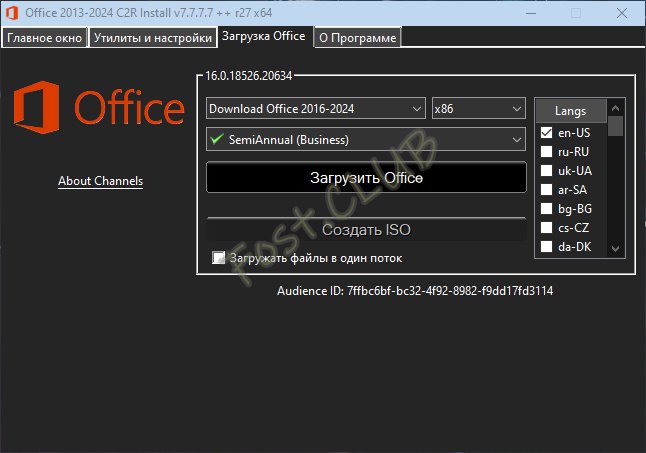Toggle the cs-CZ language checkbox

pos(546,227)
